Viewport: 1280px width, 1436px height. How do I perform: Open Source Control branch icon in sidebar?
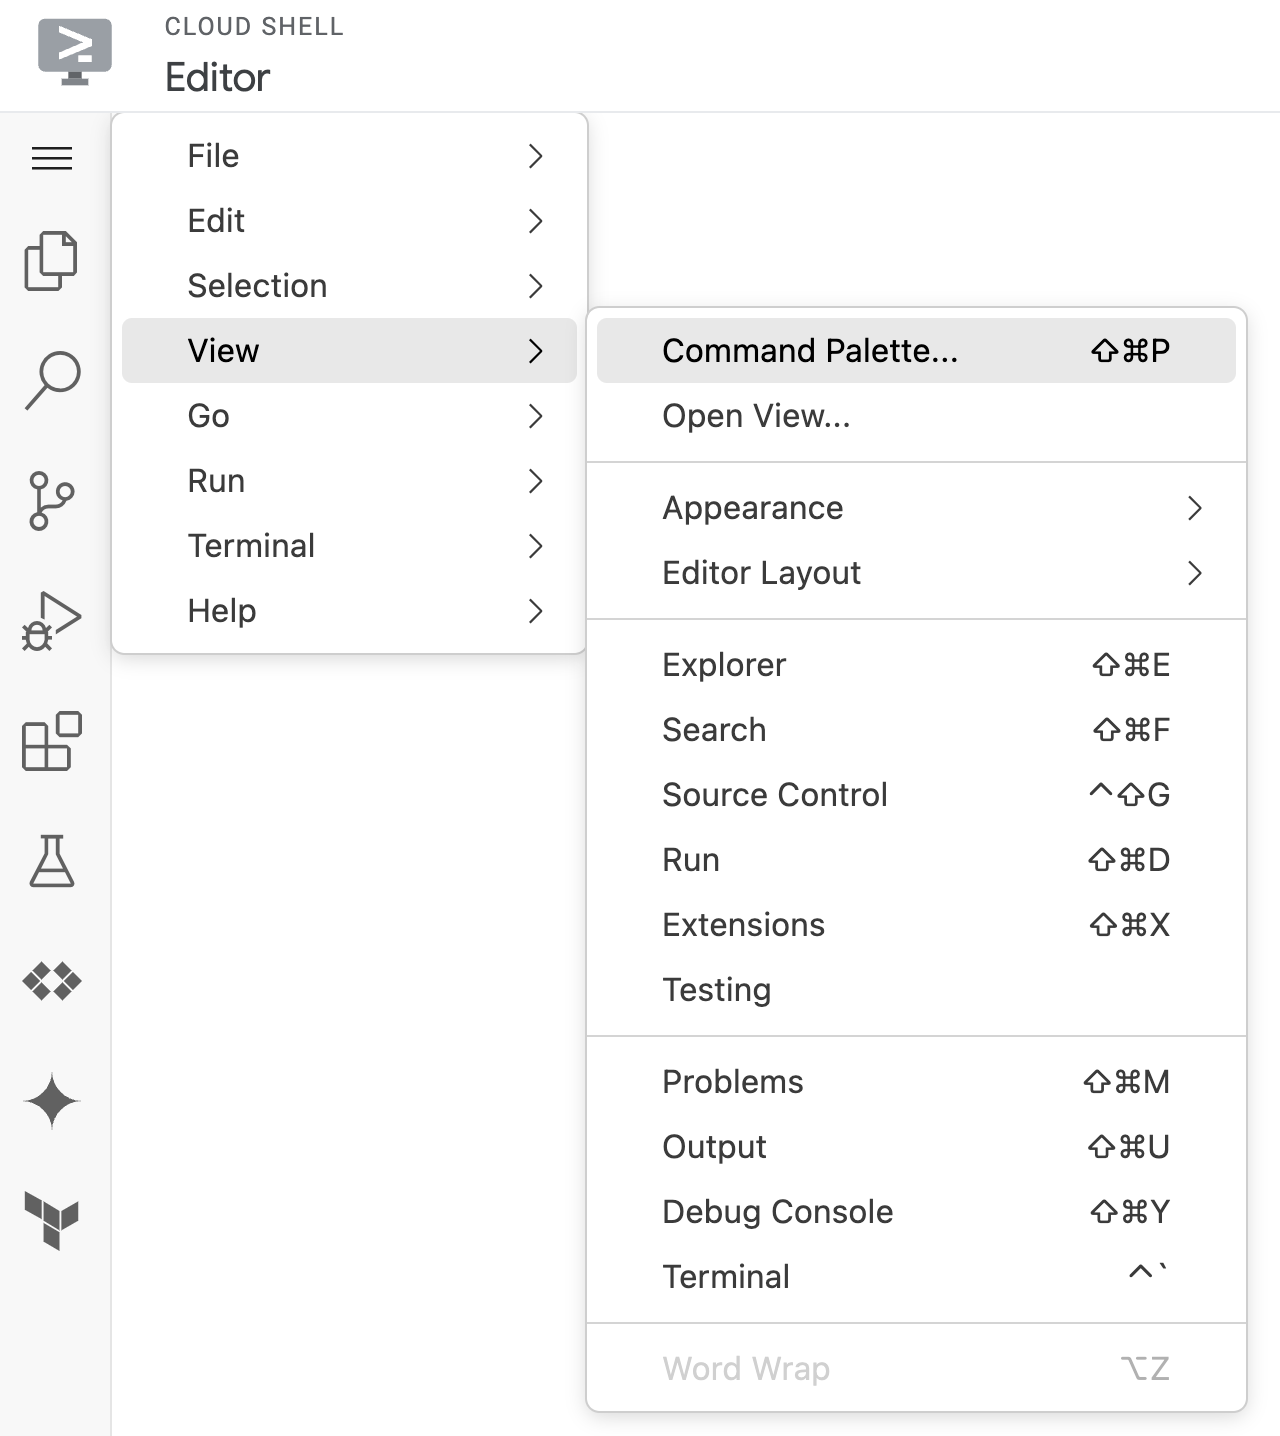point(51,500)
